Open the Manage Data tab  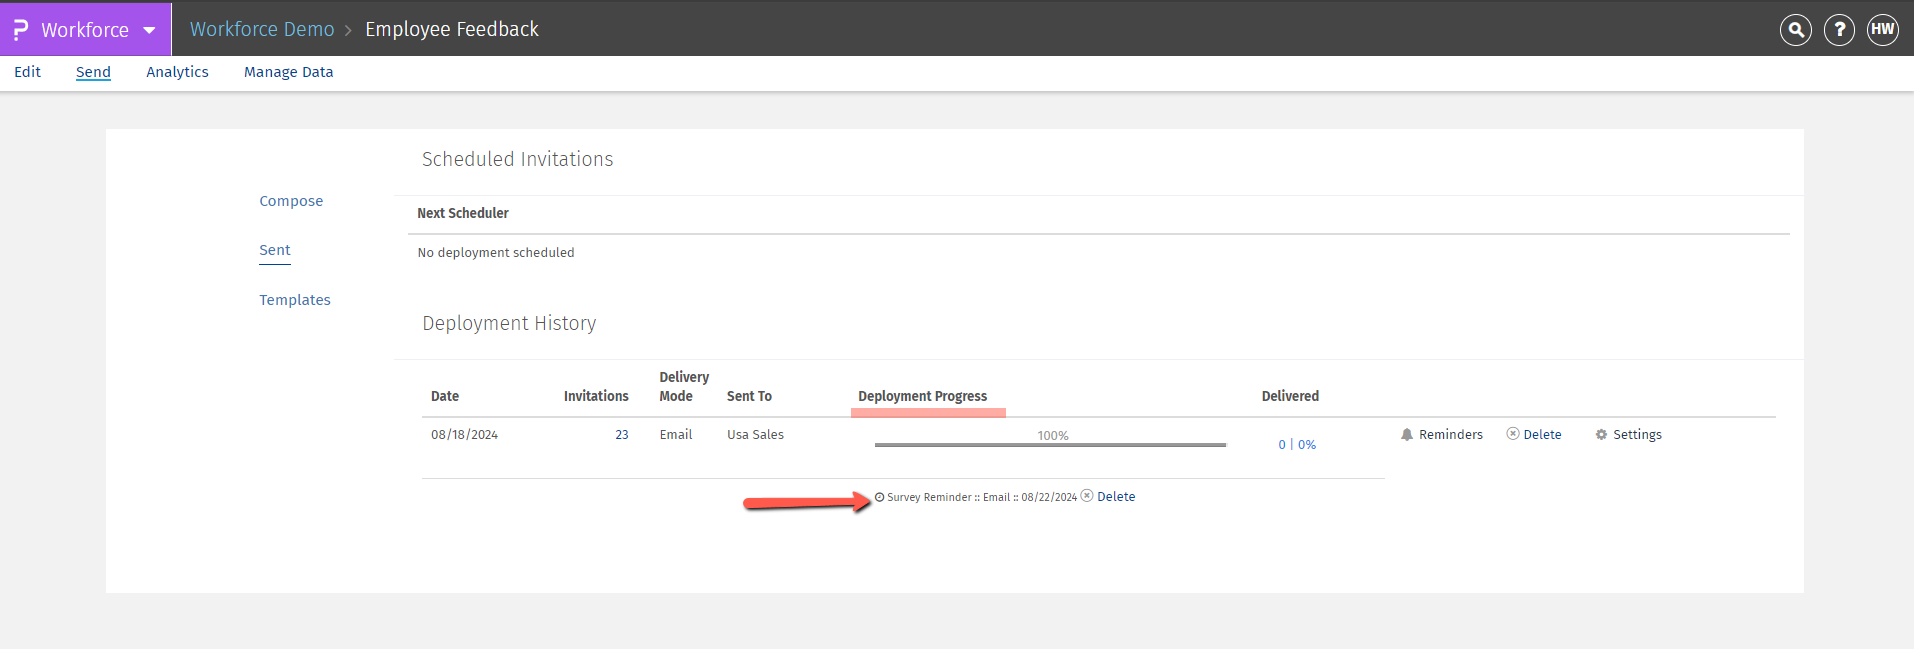coord(288,72)
